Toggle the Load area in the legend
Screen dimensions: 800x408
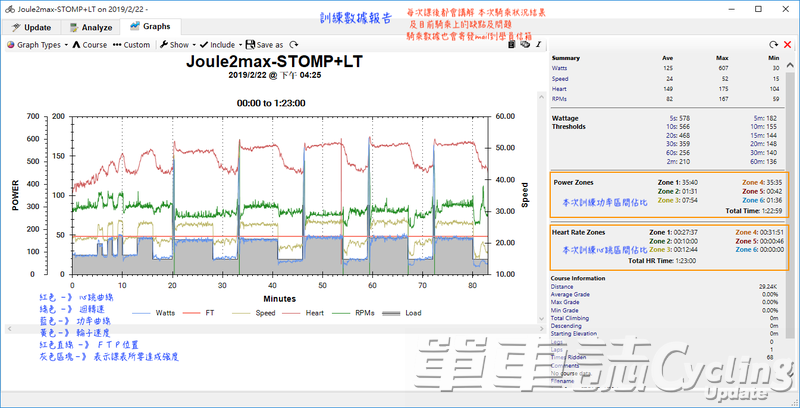[402, 313]
